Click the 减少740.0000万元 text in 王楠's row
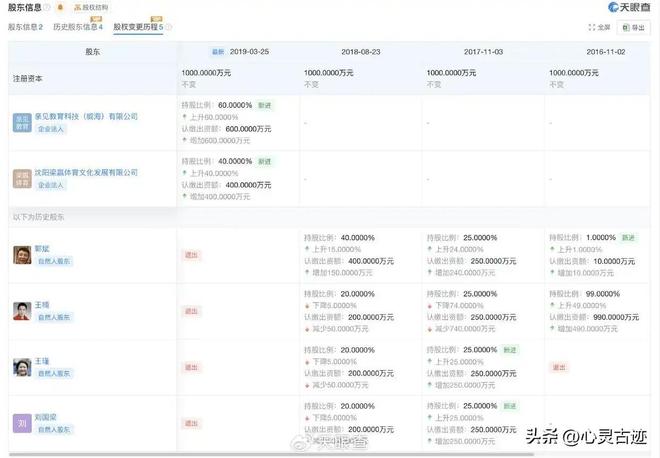Image resolution: width=660 pixels, height=458 pixels. click(465, 329)
